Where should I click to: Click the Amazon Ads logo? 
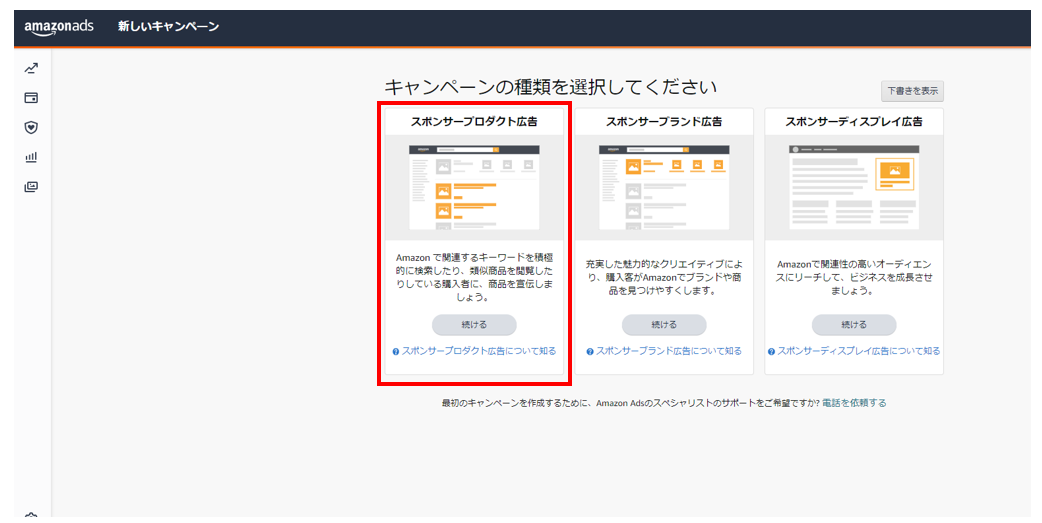pyautogui.click(x=59, y=28)
